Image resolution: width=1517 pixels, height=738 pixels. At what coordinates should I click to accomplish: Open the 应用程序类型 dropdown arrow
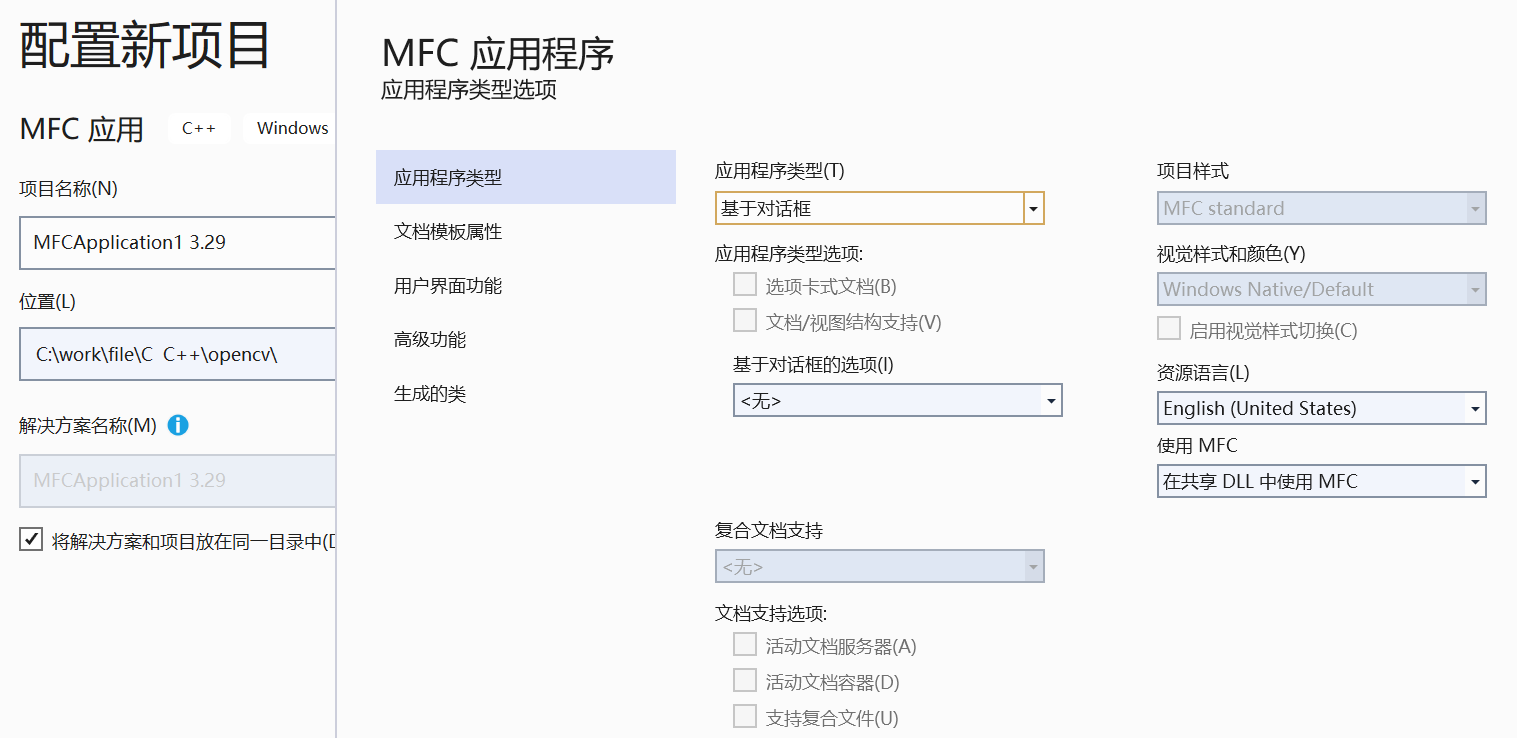coord(1033,208)
